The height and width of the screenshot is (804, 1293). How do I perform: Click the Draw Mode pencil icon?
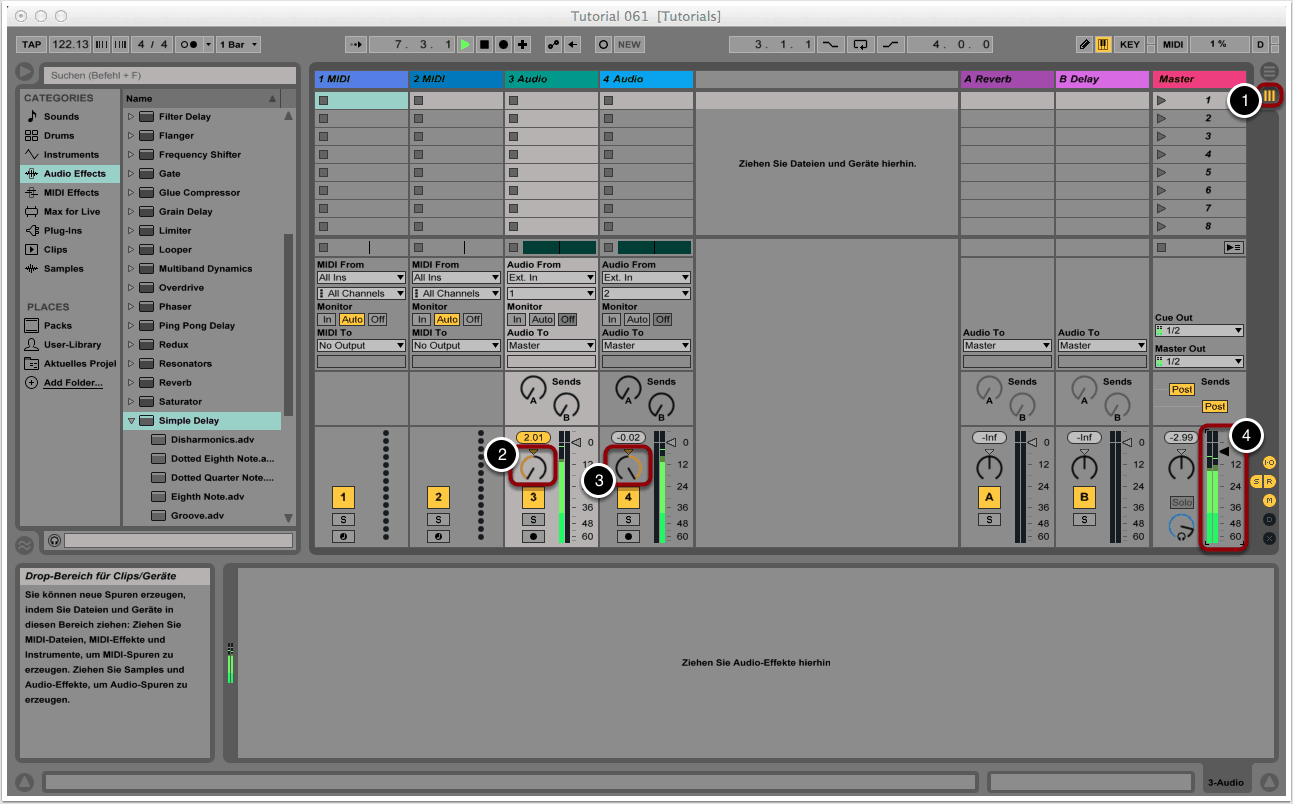click(x=1085, y=45)
